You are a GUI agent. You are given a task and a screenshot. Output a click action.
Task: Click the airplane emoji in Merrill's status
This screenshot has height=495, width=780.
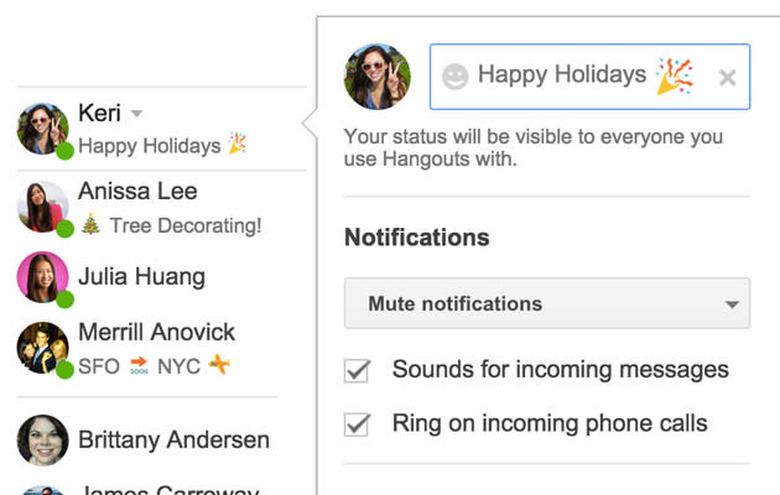tap(217, 365)
